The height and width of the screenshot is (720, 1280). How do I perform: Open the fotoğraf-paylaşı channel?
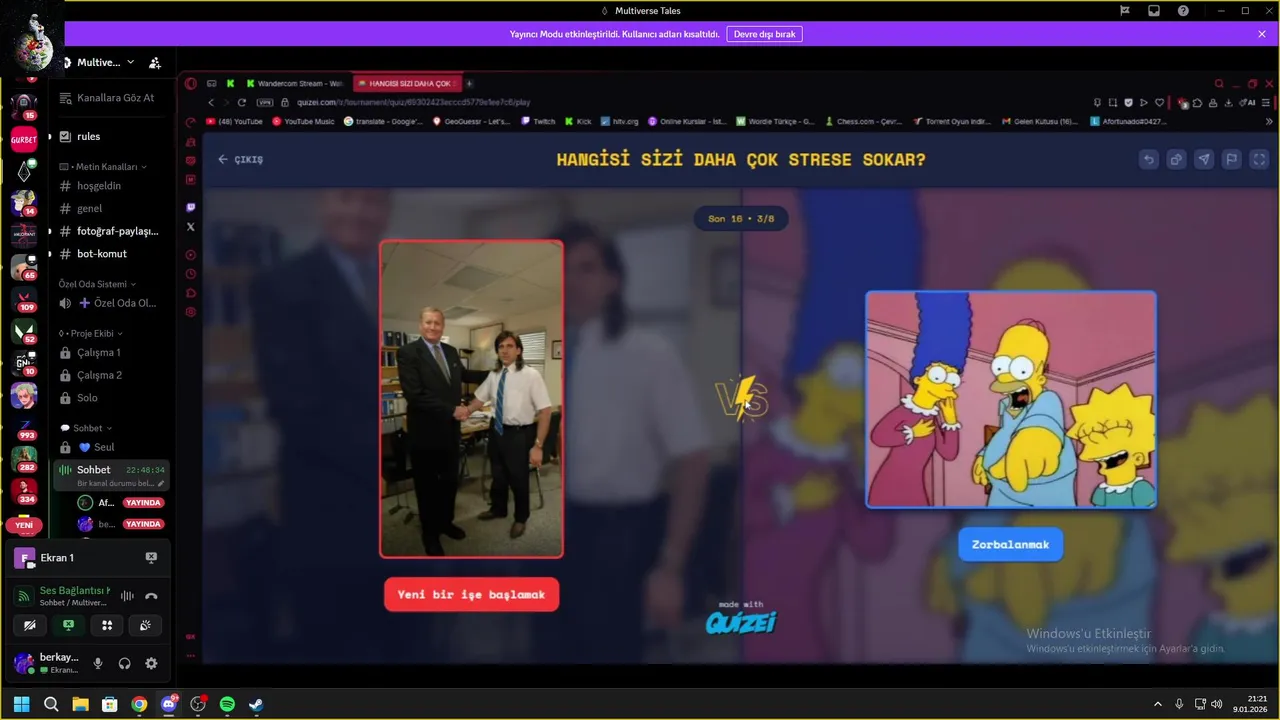pos(108,231)
